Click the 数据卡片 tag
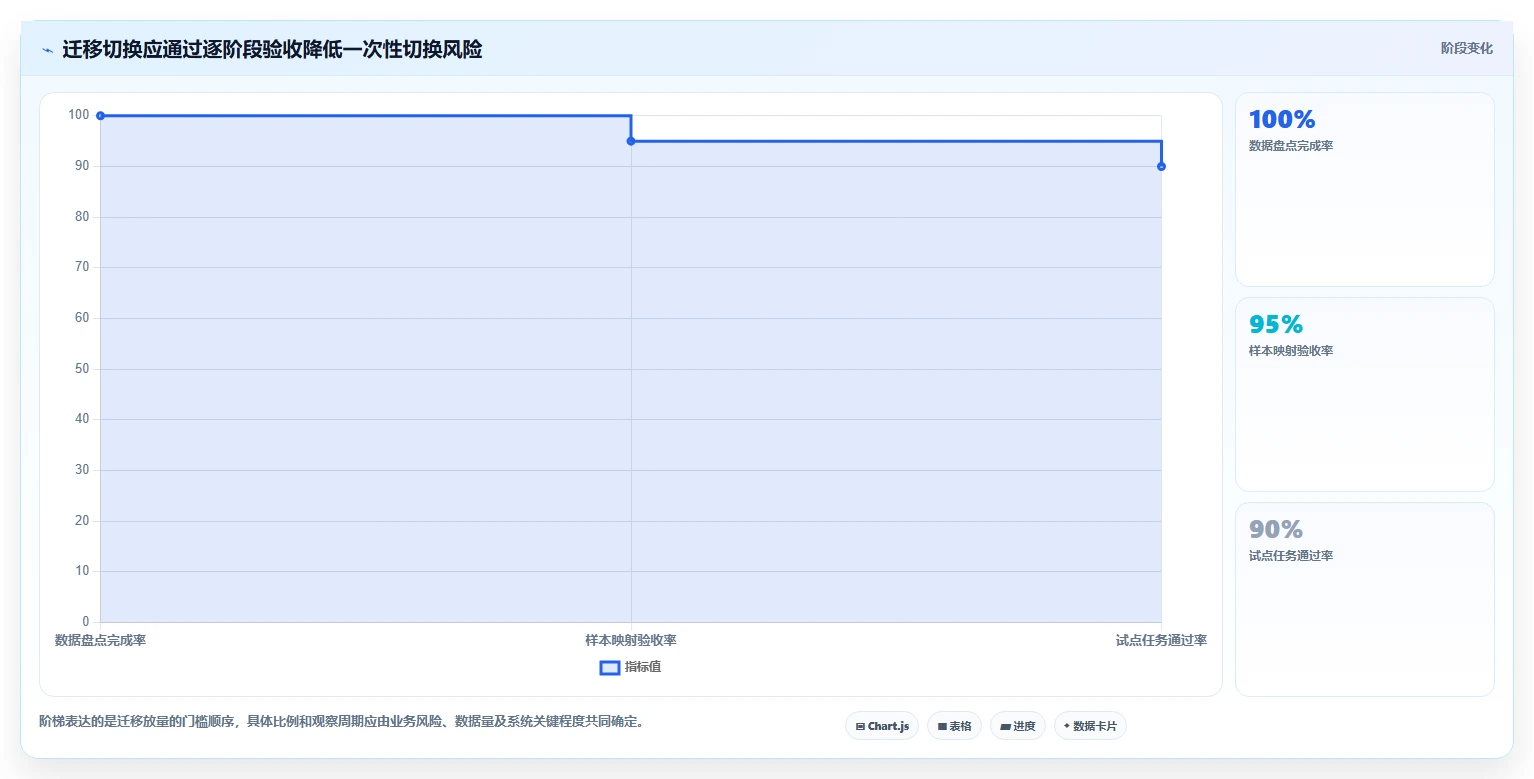The height and width of the screenshot is (779, 1534). click(x=1090, y=726)
